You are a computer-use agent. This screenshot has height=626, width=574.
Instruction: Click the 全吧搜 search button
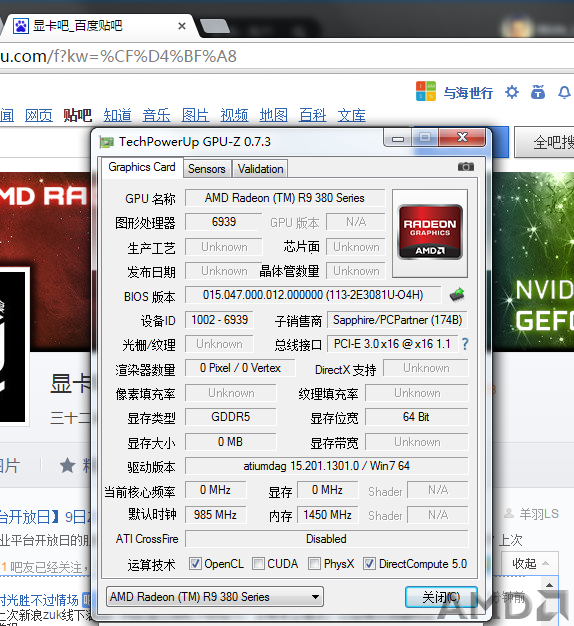click(544, 142)
